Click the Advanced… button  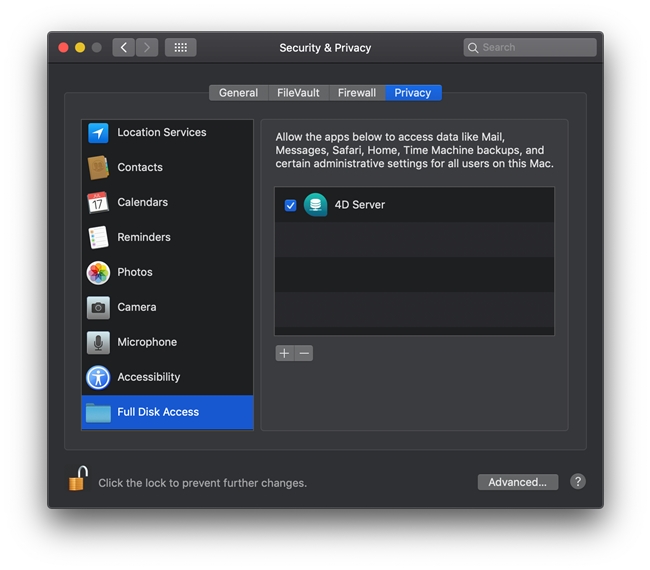pos(517,482)
